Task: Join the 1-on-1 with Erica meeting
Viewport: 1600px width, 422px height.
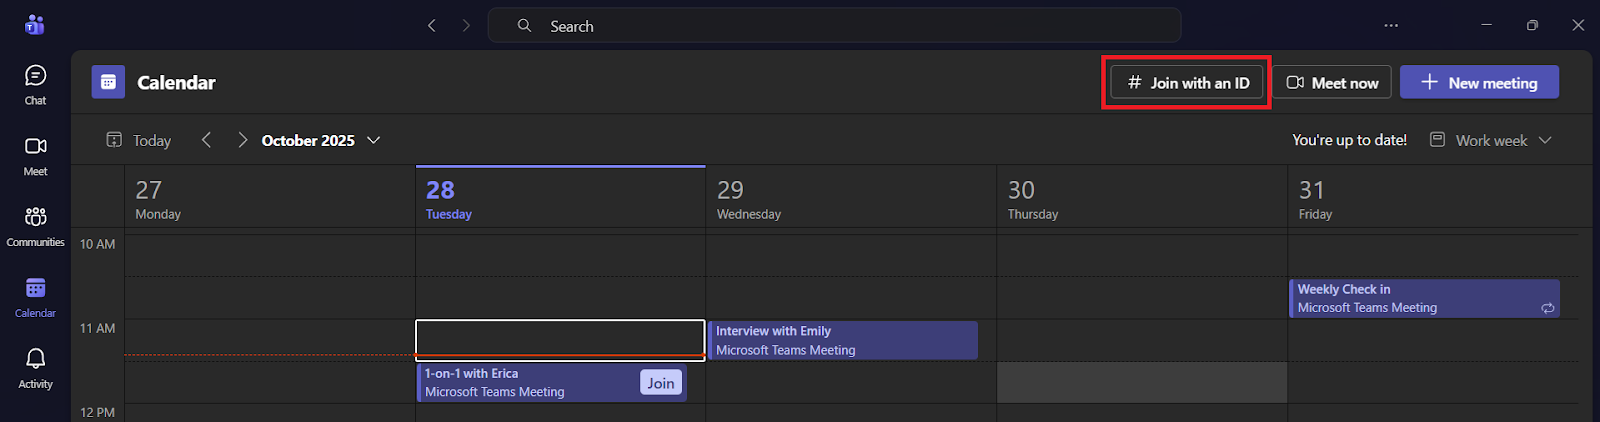Action: [660, 383]
